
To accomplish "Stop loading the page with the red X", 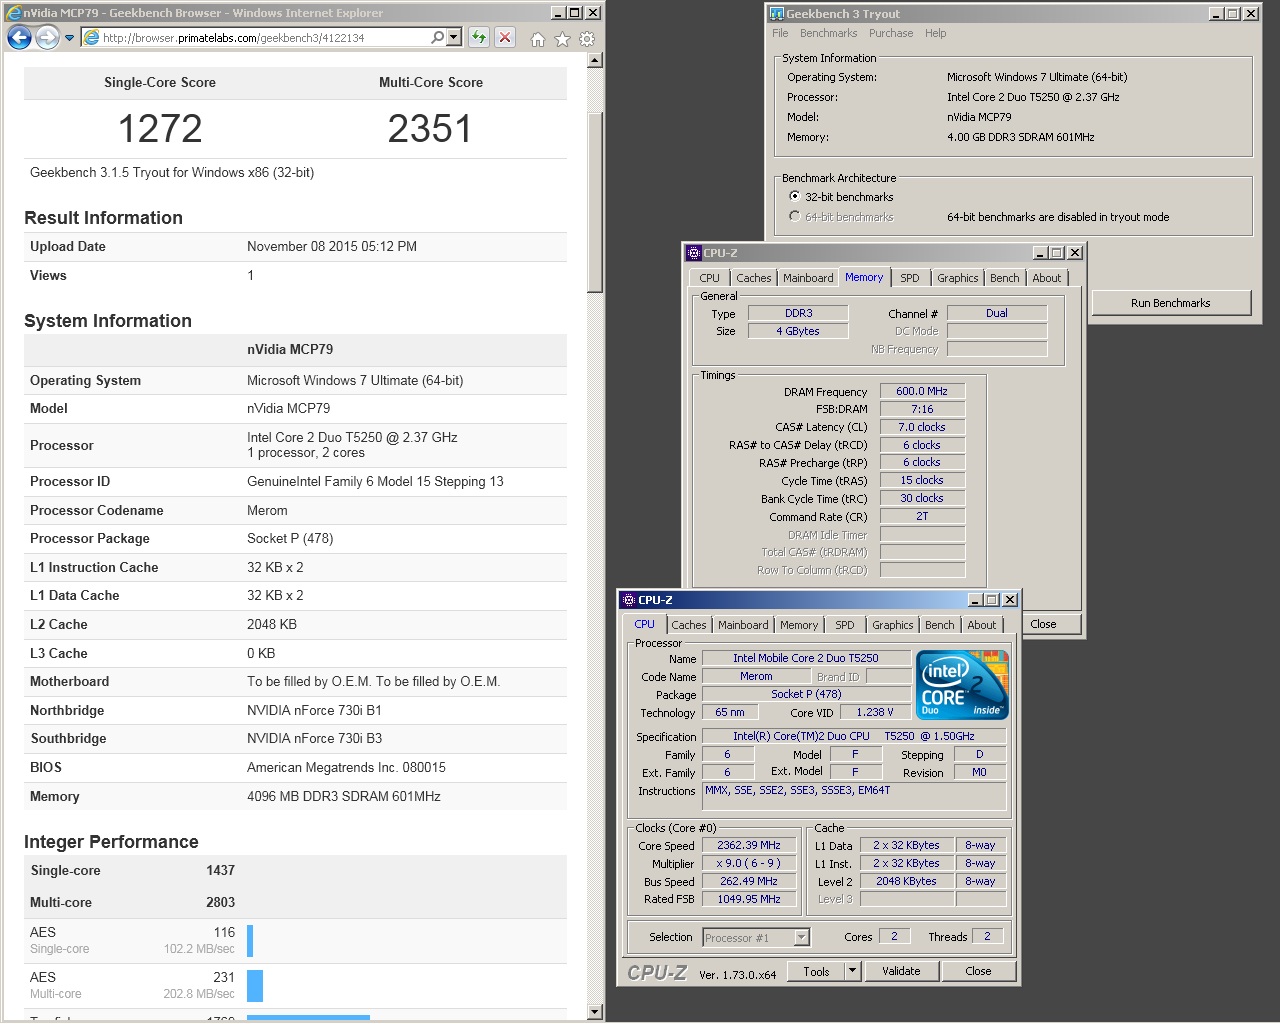I will tap(505, 38).
